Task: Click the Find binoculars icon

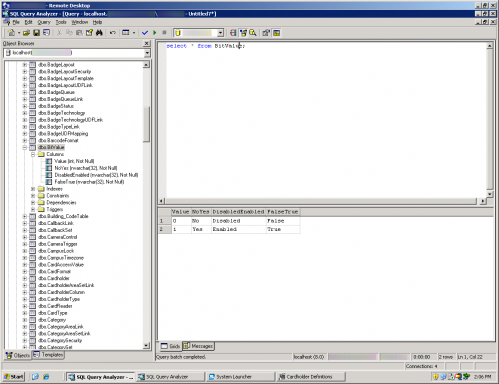Action: (x=99, y=33)
